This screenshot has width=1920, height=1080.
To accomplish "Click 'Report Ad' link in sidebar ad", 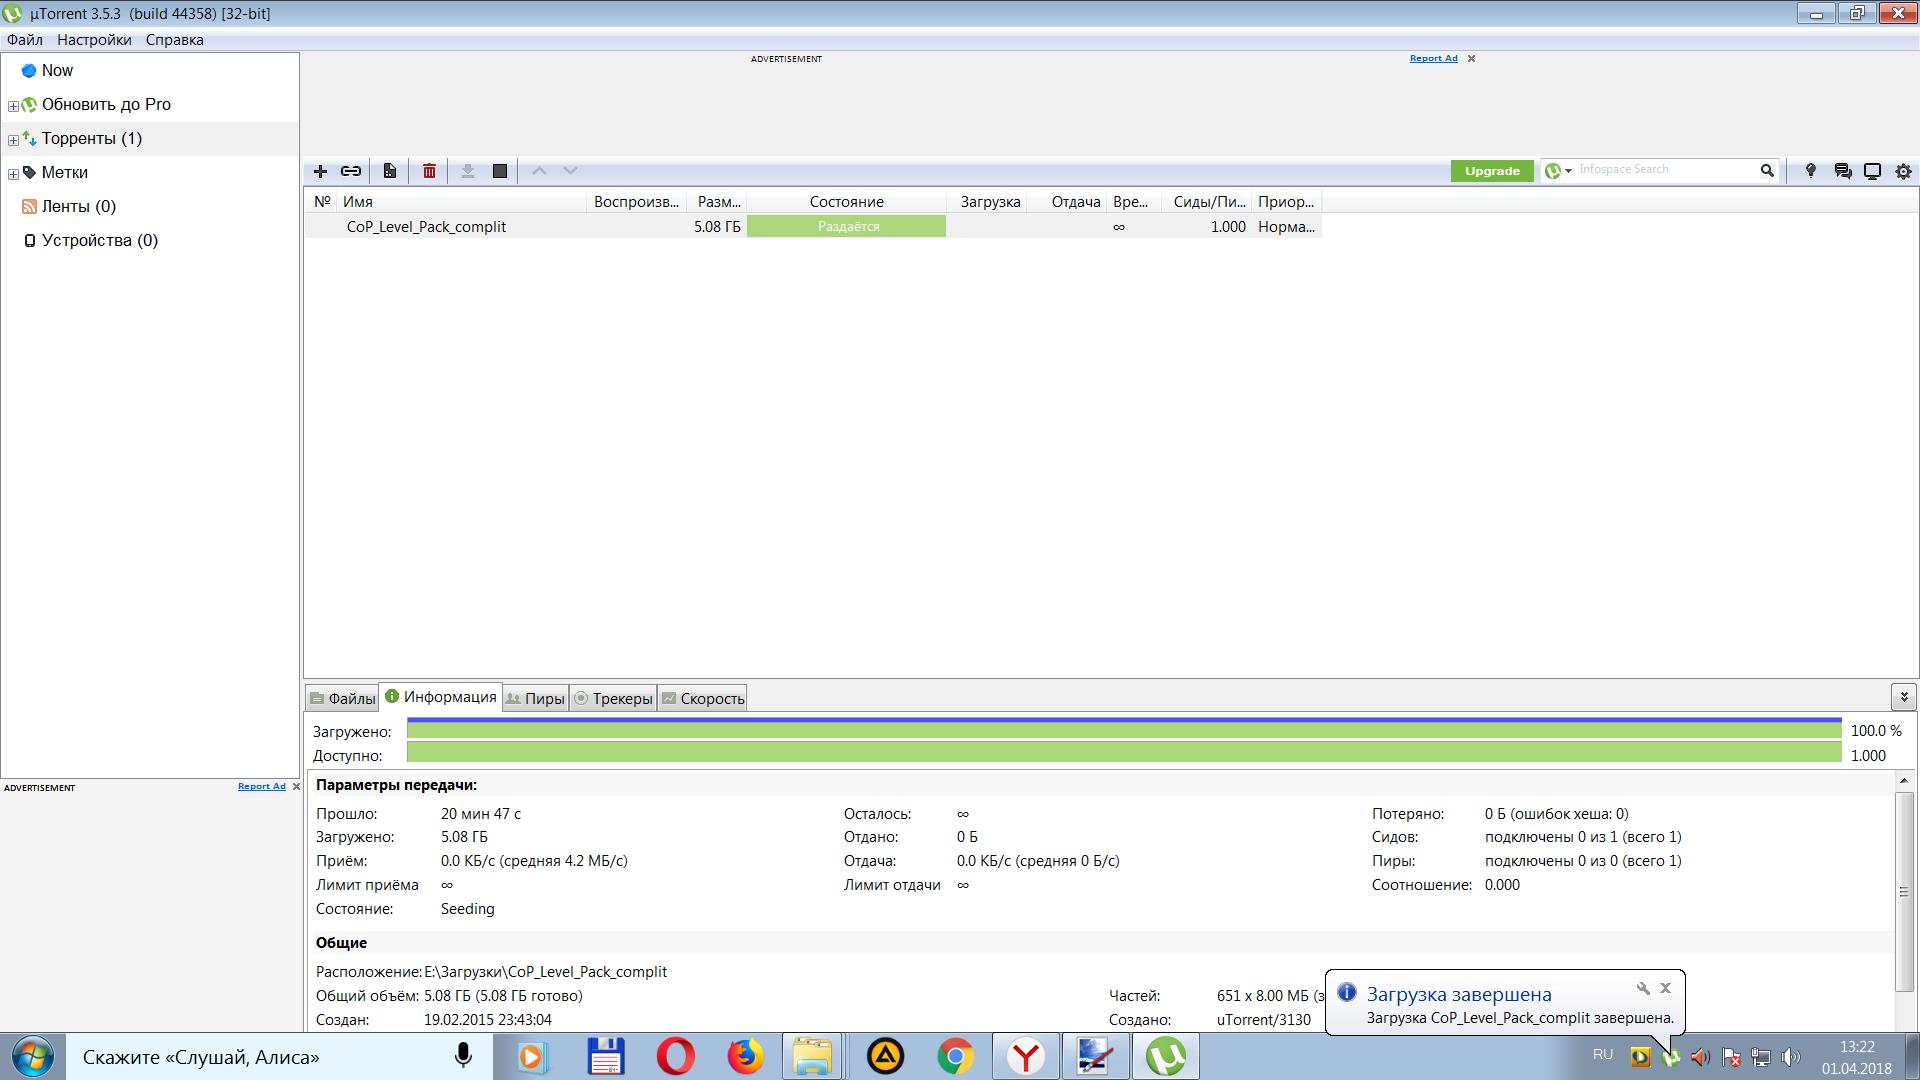I will coord(261,786).
